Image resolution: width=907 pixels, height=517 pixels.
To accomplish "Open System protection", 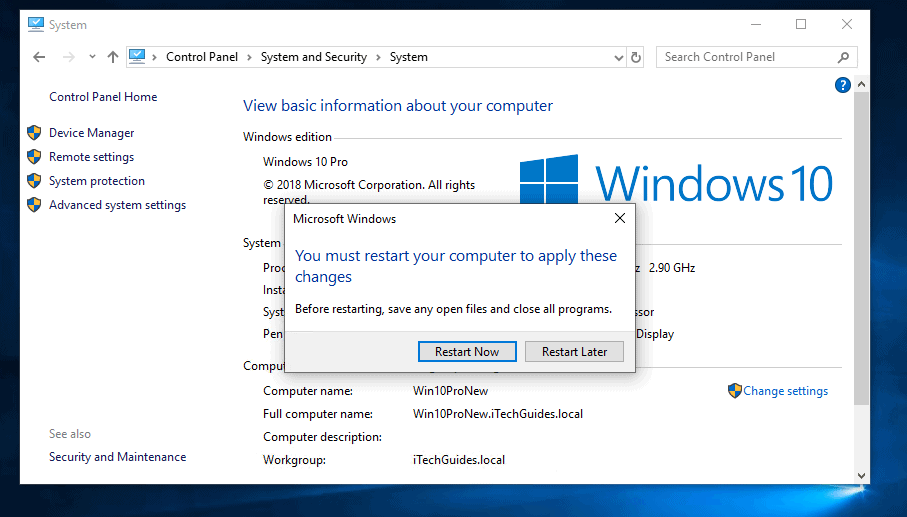I will pyautogui.click(x=97, y=180).
